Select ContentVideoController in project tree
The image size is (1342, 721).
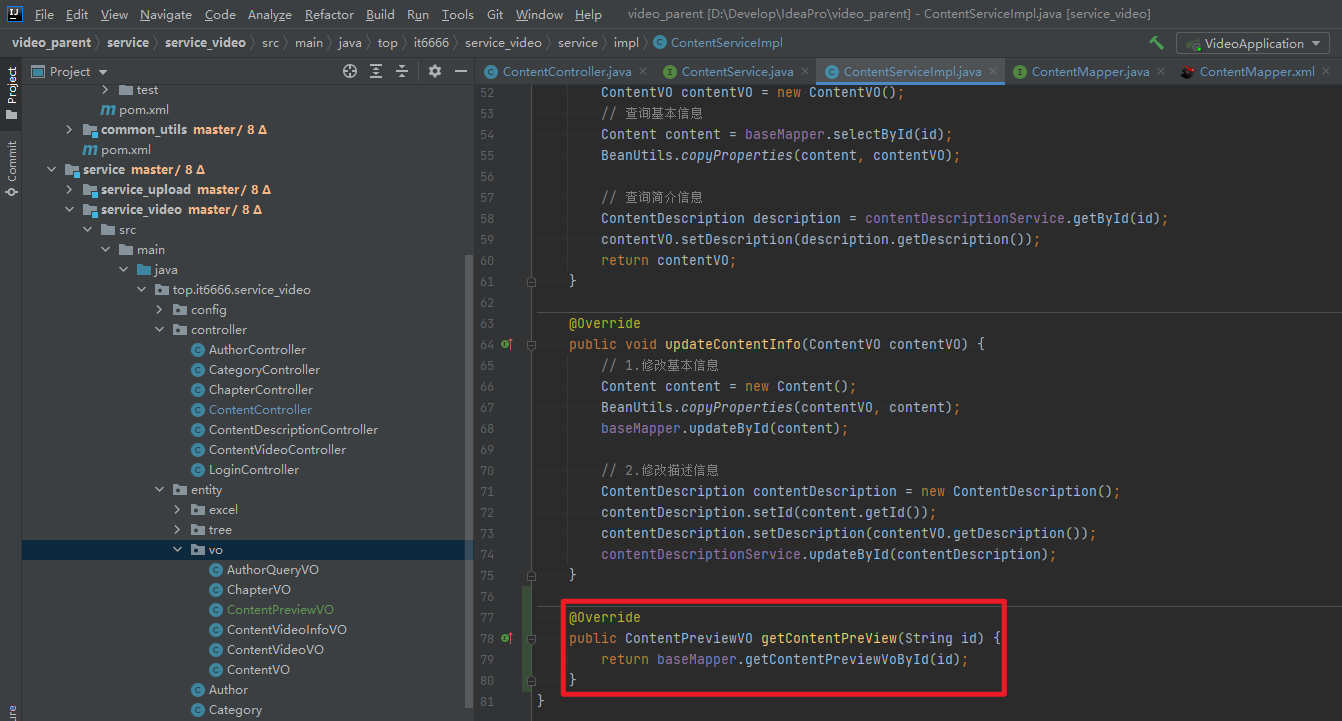pyautogui.click(x=277, y=450)
